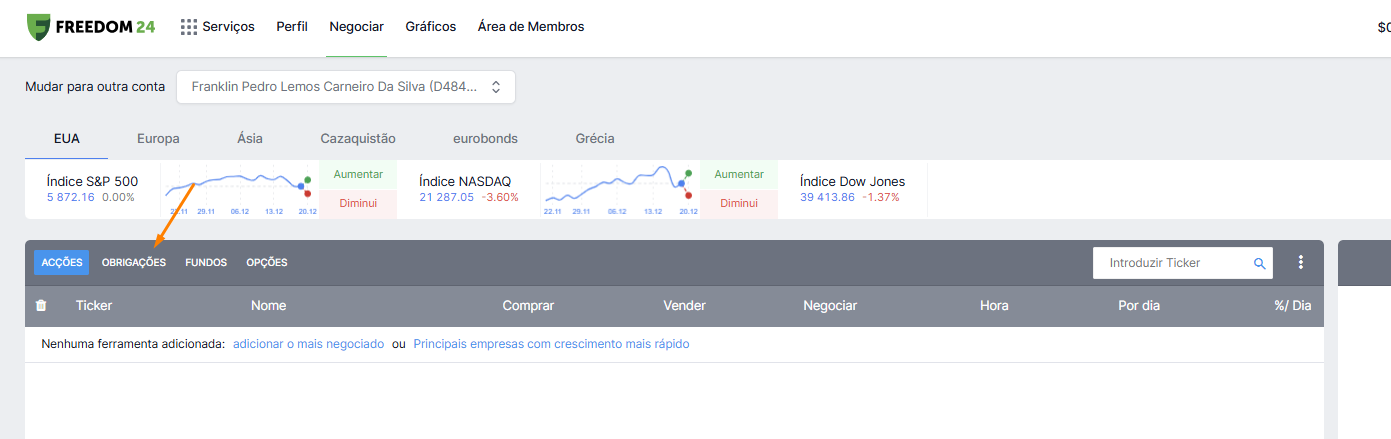1391x439 pixels.
Task: Open the S&P 500 mini chart
Action: click(240, 189)
